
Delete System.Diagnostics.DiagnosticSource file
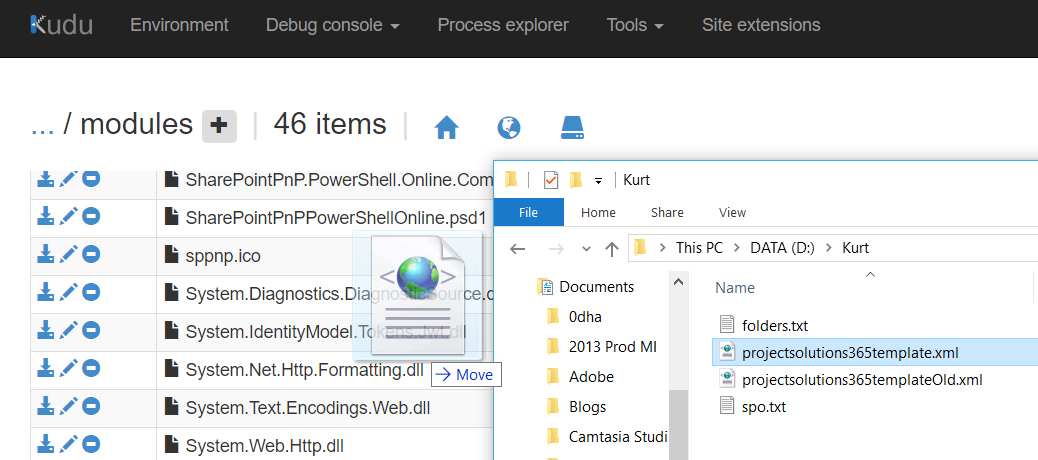(x=91, y=291)
